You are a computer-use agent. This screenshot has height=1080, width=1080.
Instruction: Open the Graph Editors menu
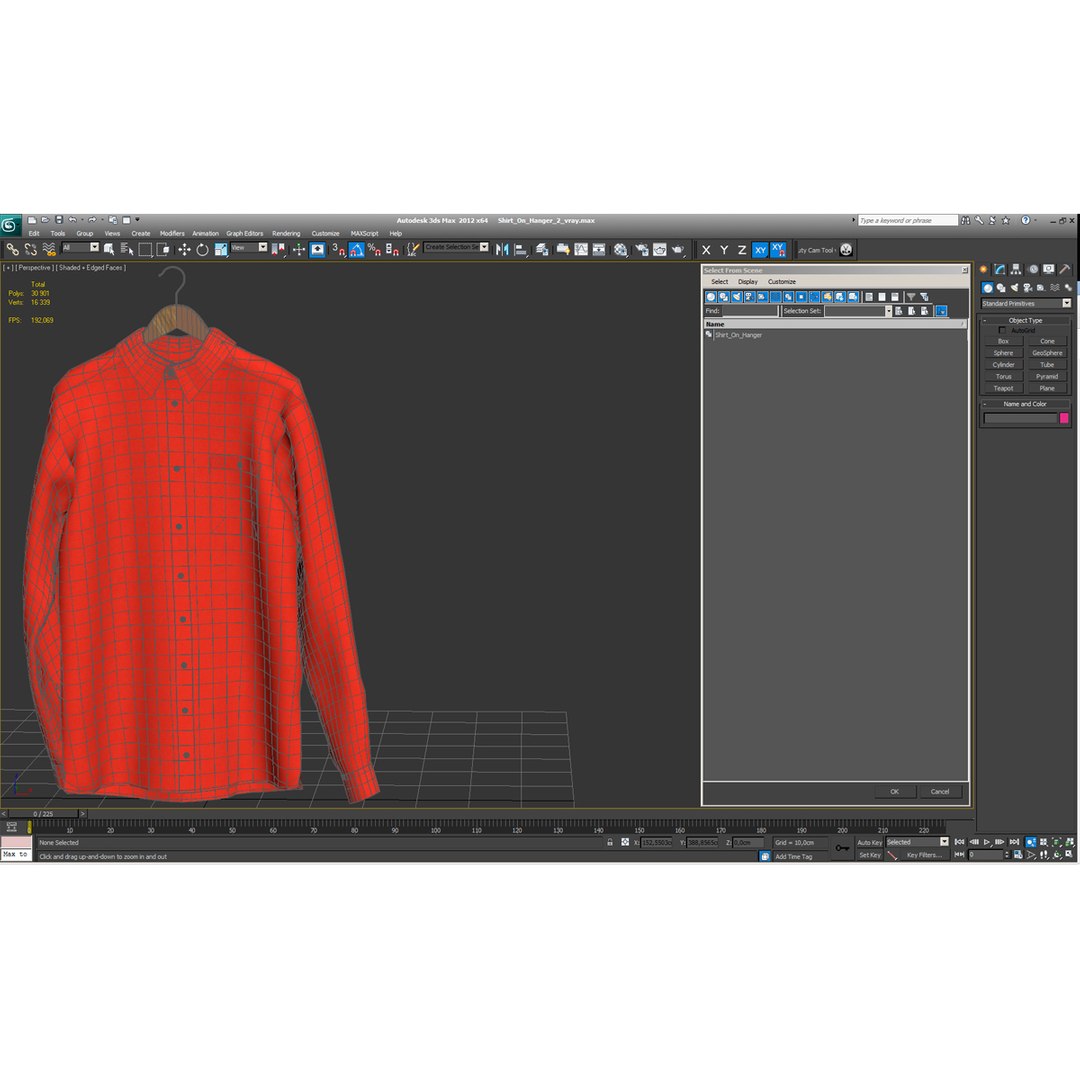[245, 233]
